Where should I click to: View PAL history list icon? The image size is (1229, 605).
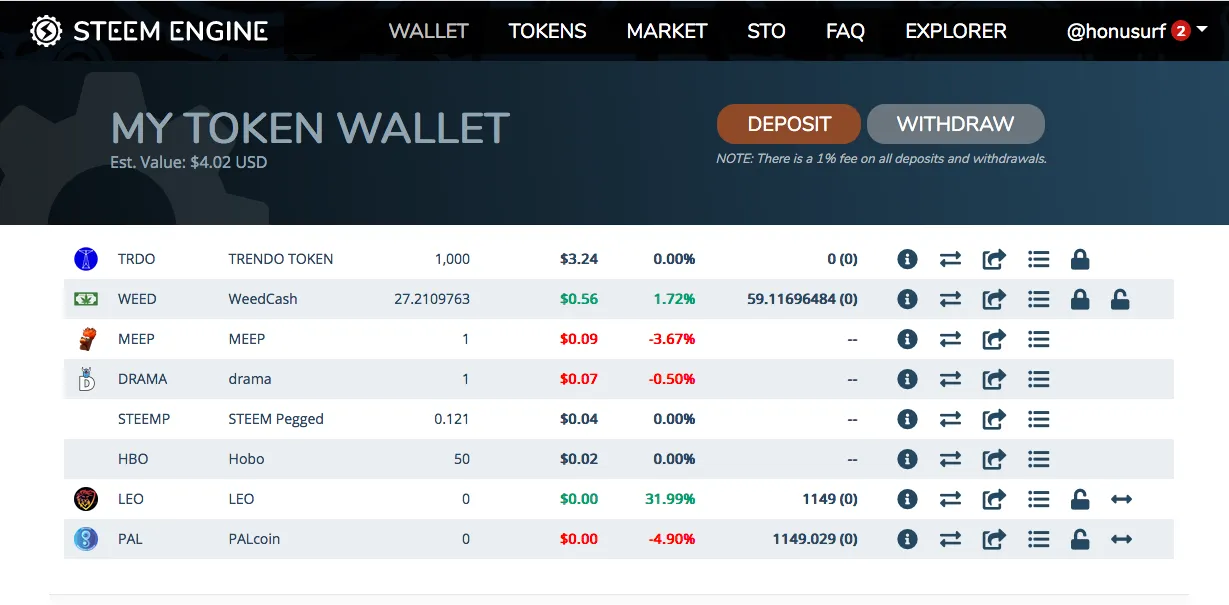(1038, 539)
